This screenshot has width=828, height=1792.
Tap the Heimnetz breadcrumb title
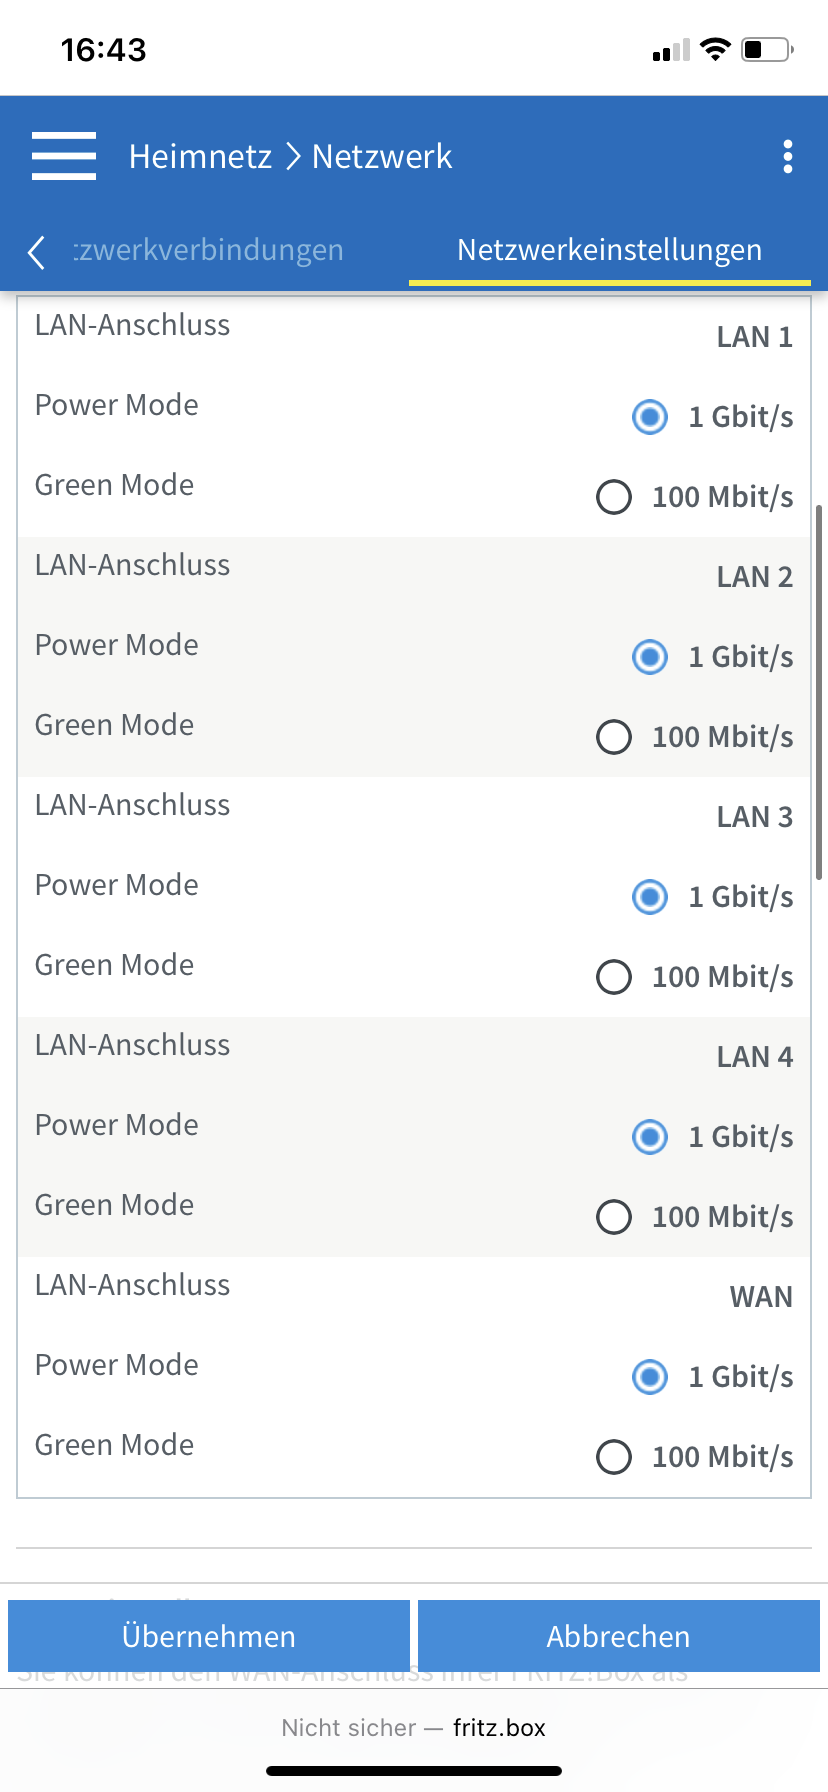(200, 157)
